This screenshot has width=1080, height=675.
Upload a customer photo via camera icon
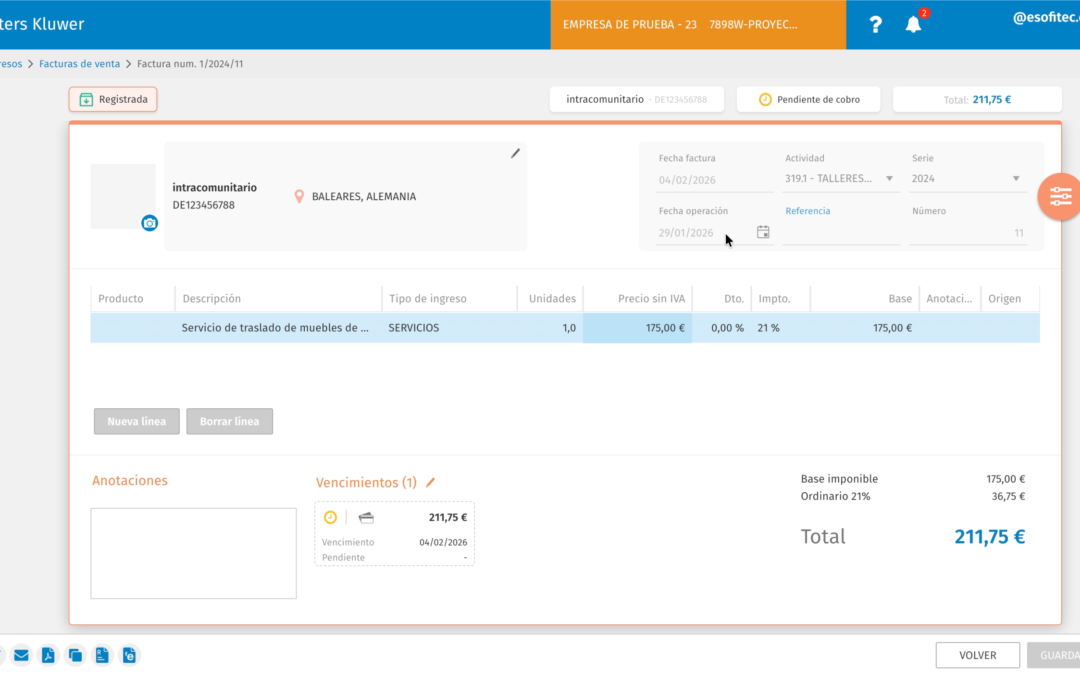click(149, 223)
